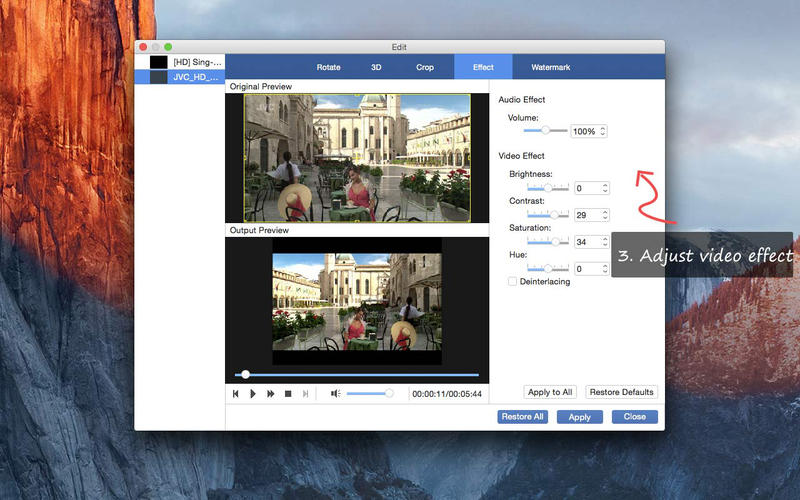
Task: Select the black thumbnail of HD Sing video
Action: [159, 62]
